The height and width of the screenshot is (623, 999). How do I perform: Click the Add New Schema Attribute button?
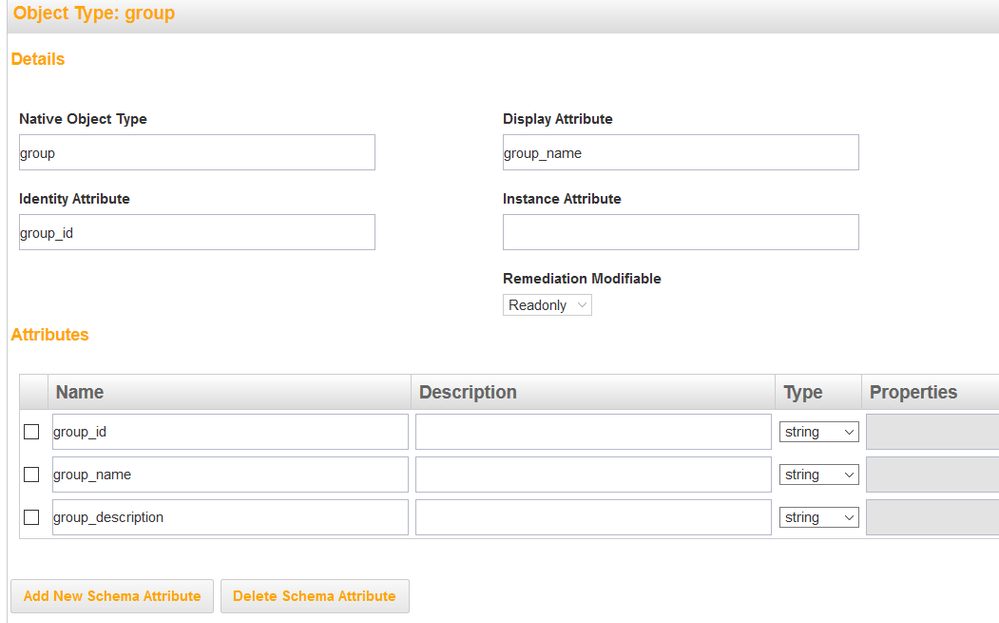[x=112, y=596]
